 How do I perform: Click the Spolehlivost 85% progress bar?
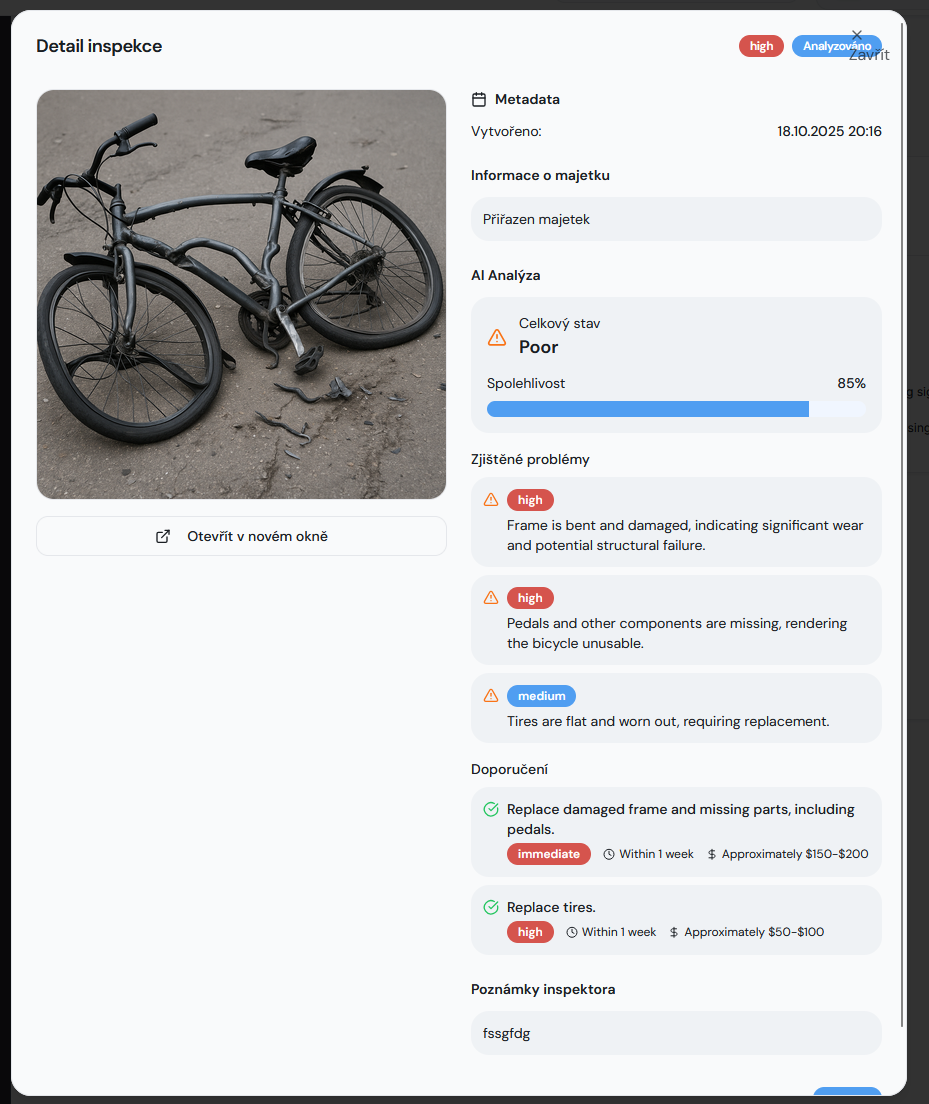676,409
